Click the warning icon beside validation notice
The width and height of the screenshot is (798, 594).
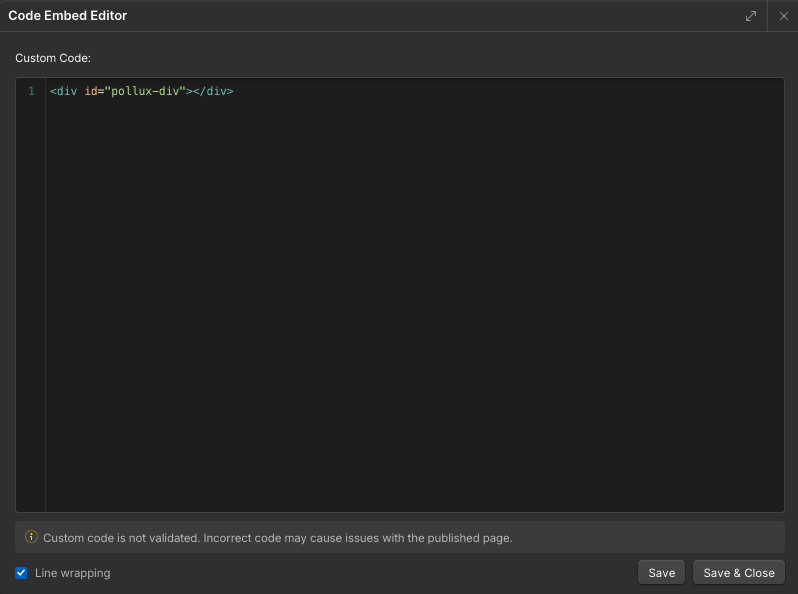coord(31,537)
